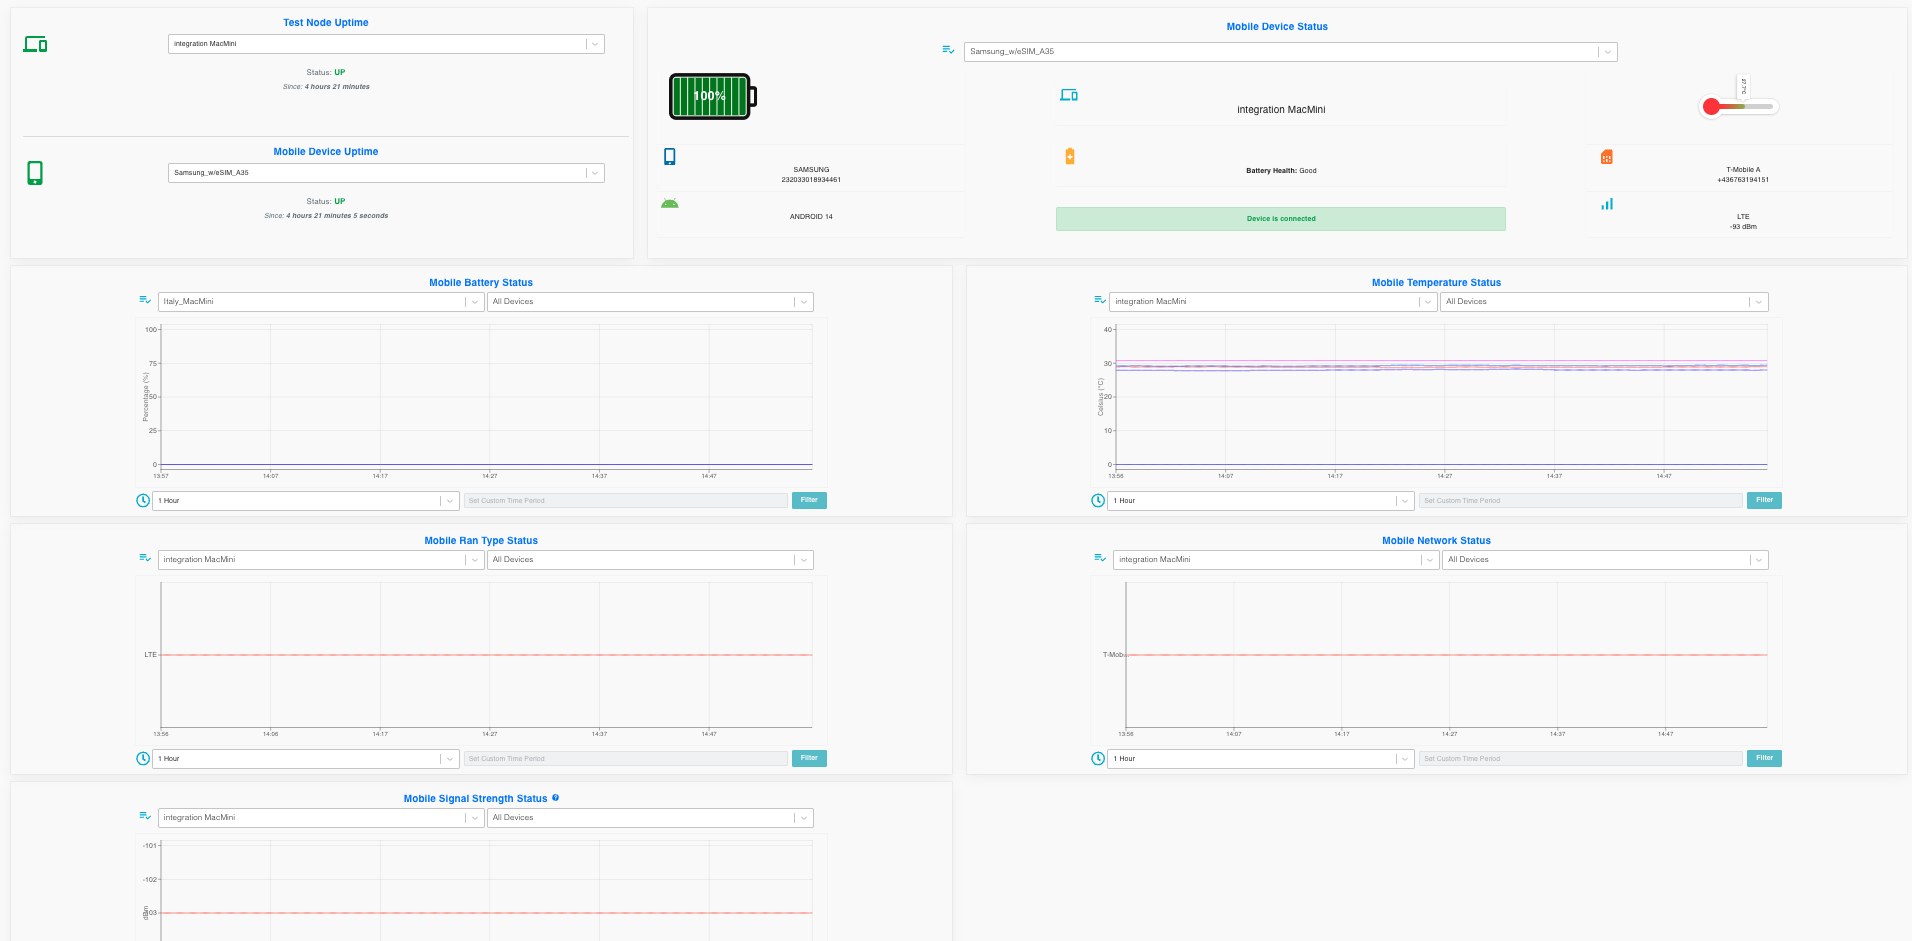
Task: Click the Device is connected status banner
Action: point(1280,219)
